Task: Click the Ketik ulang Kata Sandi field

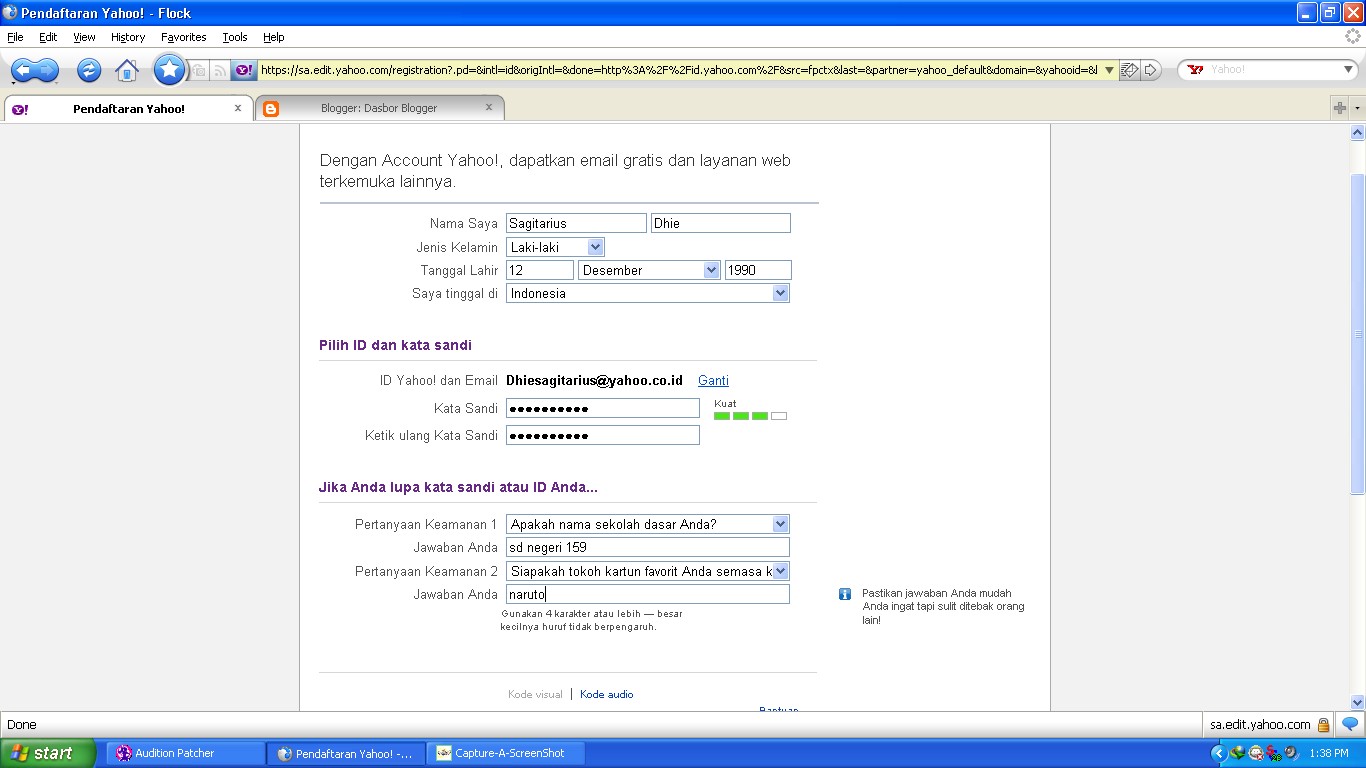Action: point(603,435)
